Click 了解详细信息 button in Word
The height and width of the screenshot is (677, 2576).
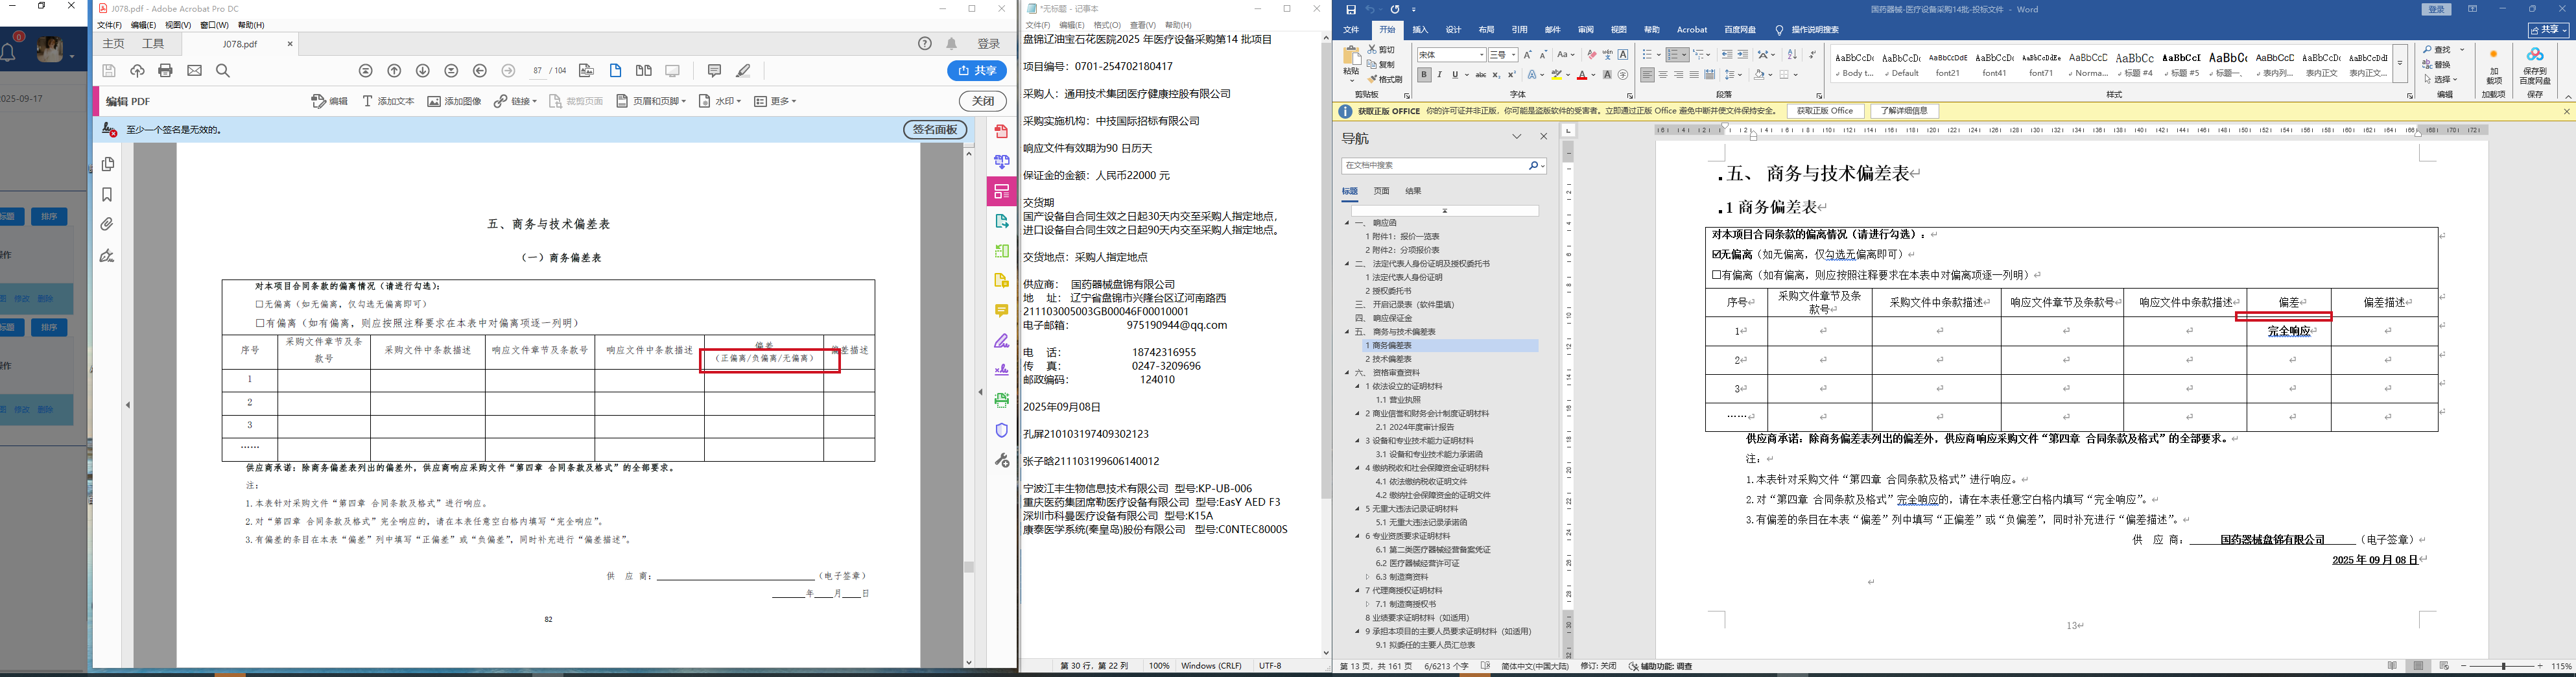(1905, 111)
